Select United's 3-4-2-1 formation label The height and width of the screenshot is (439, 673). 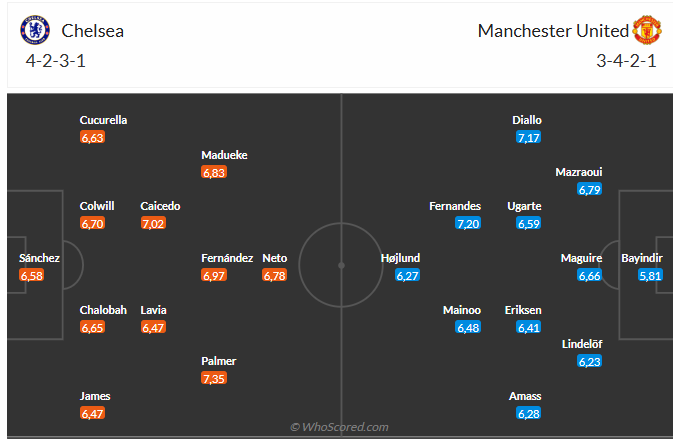pyautogui.click(x=626, y=61)
